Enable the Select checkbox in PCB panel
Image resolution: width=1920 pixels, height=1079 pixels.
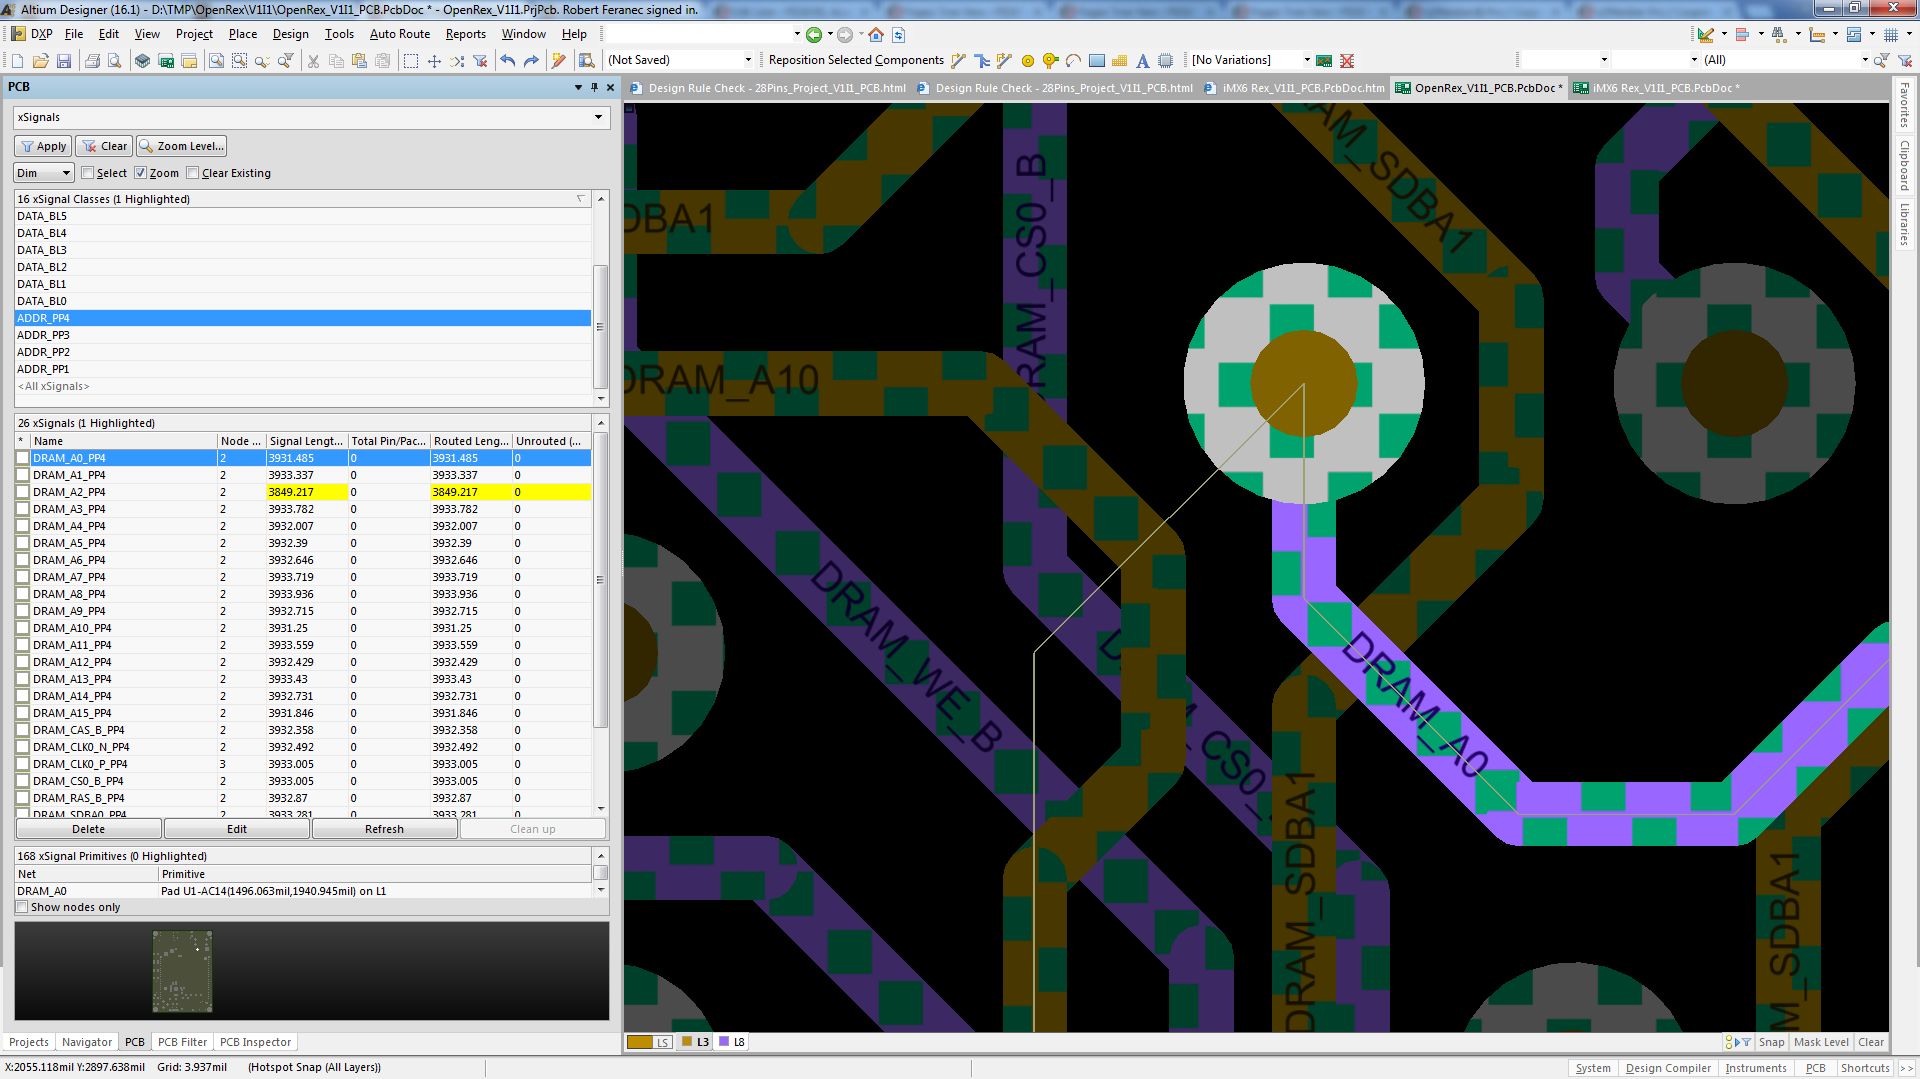[x=88, y=173]
